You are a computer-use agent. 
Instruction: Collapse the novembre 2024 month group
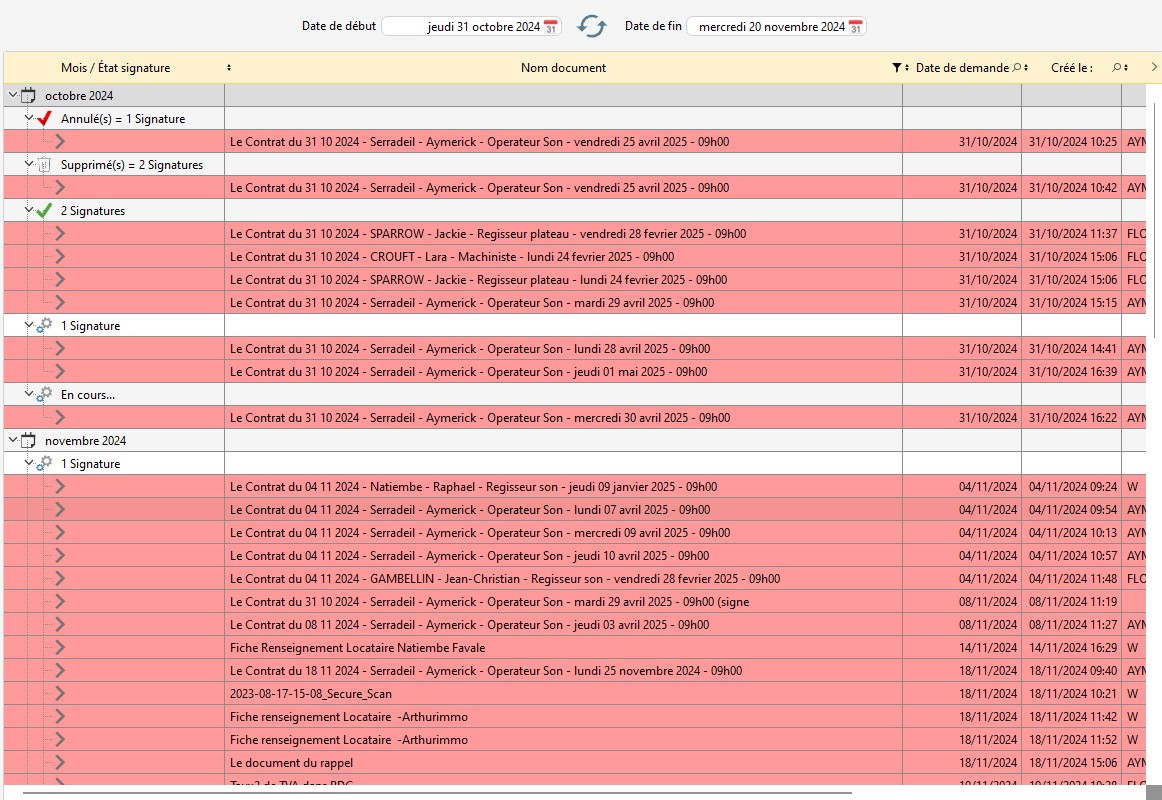(12, 440)
